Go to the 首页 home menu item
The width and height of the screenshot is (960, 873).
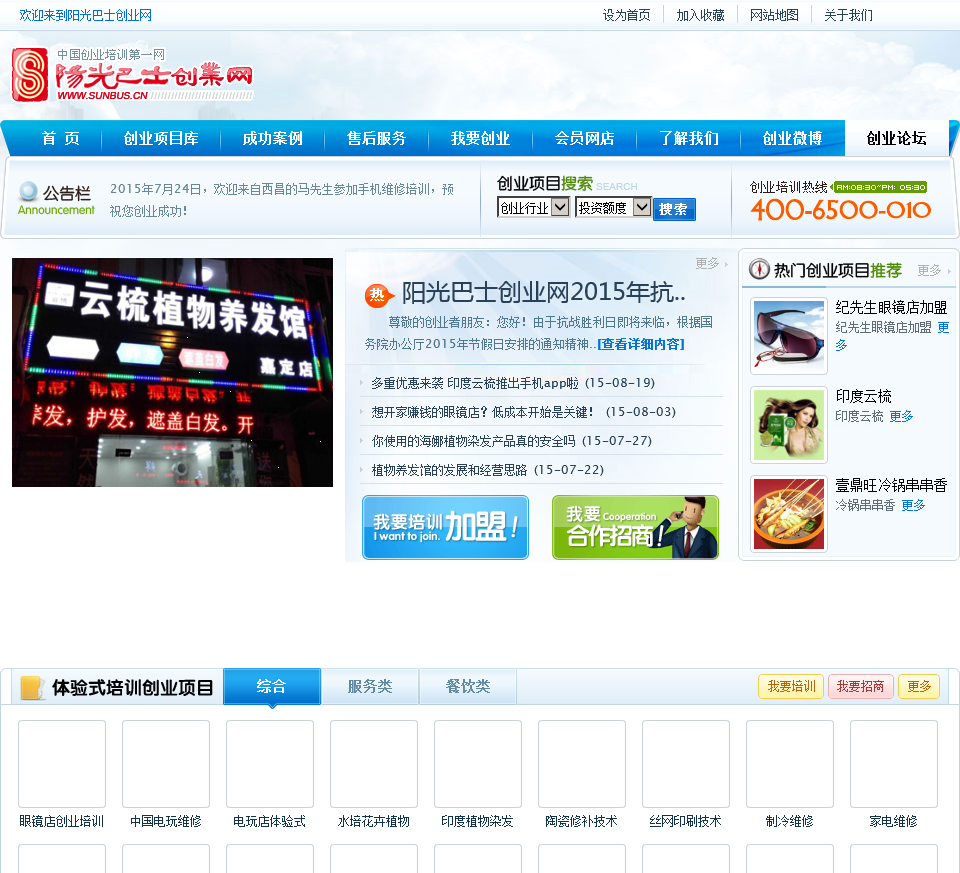tap(60, 138)
